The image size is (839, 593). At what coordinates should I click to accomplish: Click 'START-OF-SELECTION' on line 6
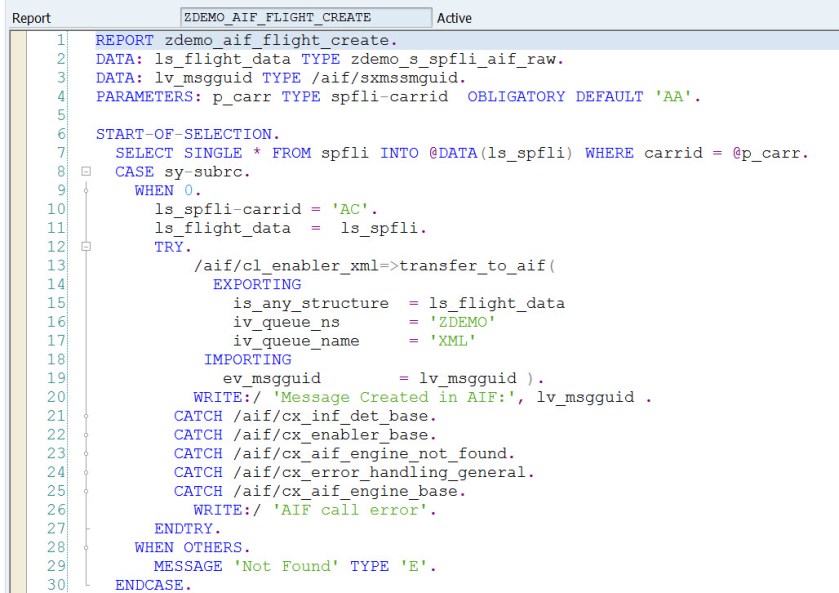click(184, 134)
